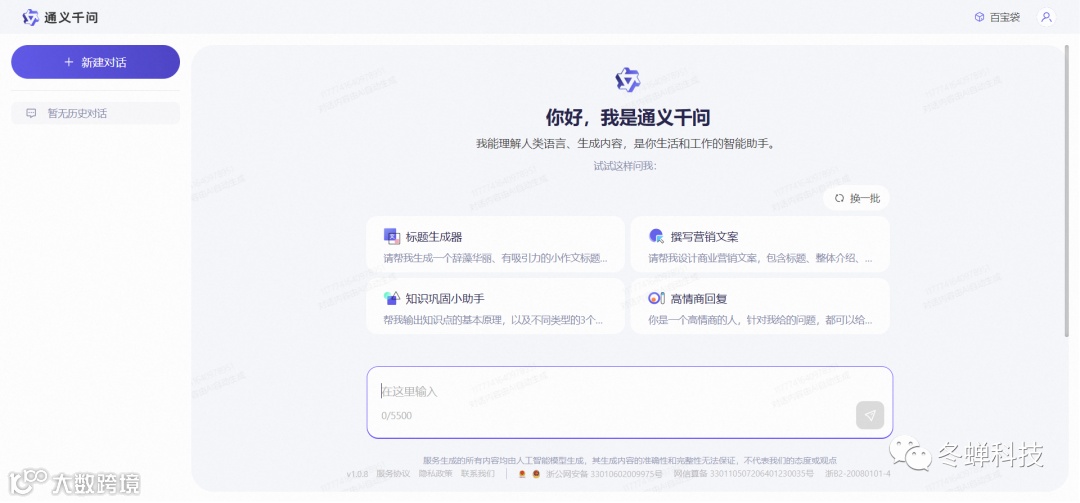The height and width of the screenshot is (503, 1080).
Task: Select the 暂无历史对话 history entry
Action: point(95,114)
